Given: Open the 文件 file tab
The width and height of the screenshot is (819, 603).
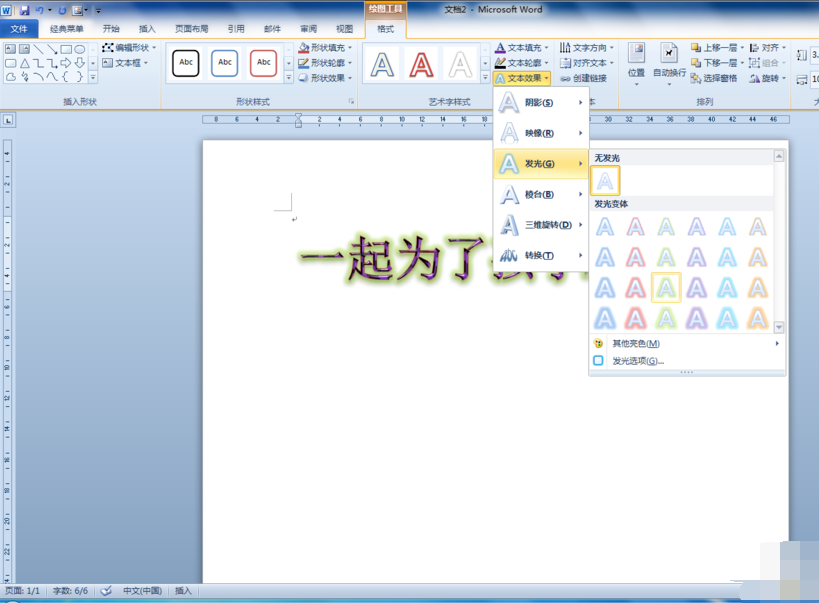Looking at the screenshot, I should pyautogui.click(x=19, y=29).
